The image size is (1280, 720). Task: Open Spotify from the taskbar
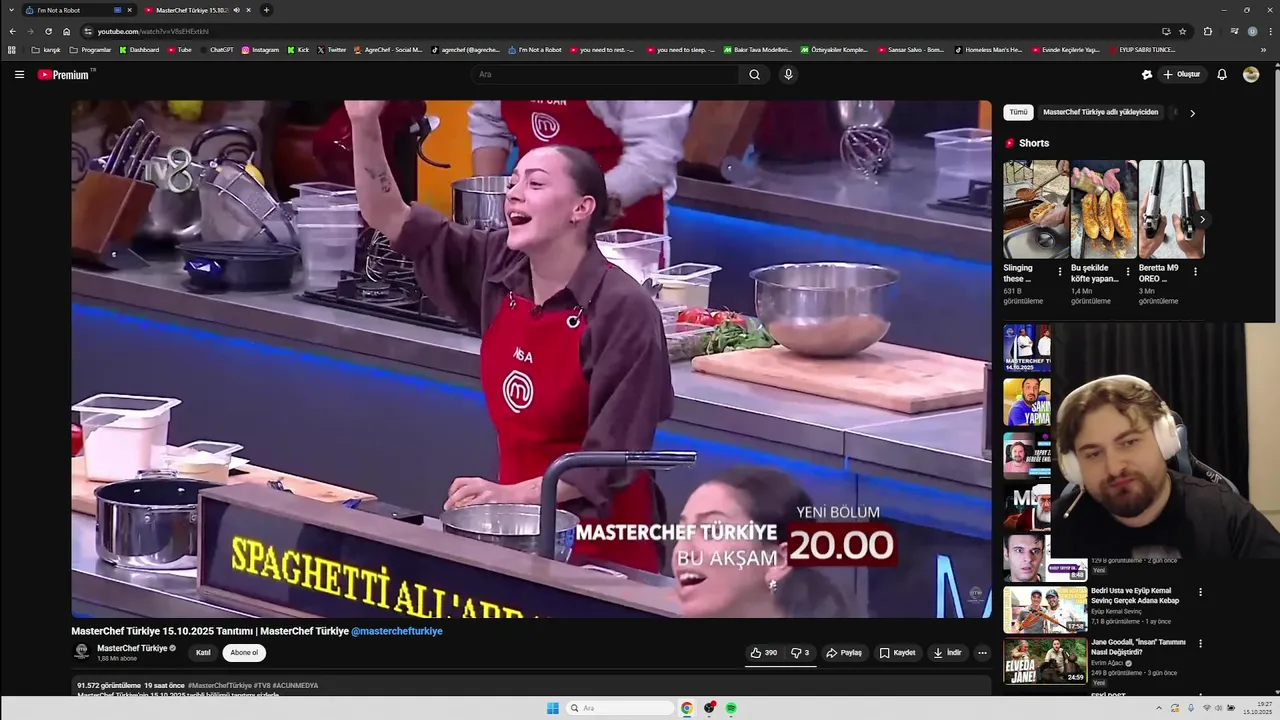(731, 708)
